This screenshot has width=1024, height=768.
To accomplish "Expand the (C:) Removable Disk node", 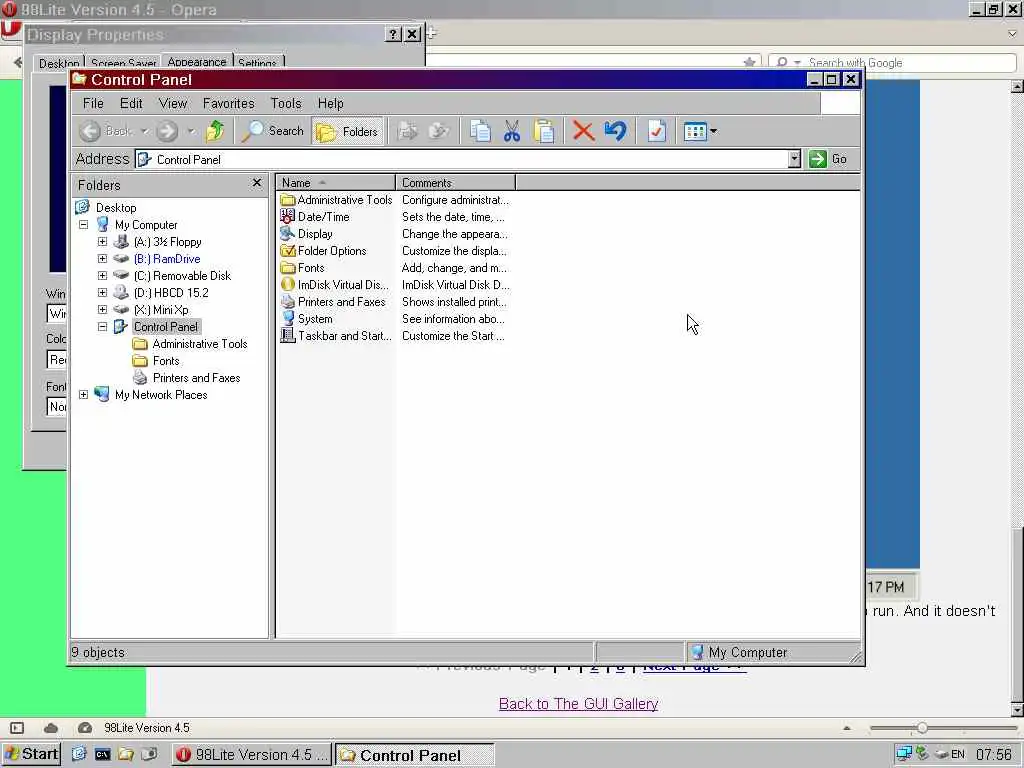I will tap(103, 276).
